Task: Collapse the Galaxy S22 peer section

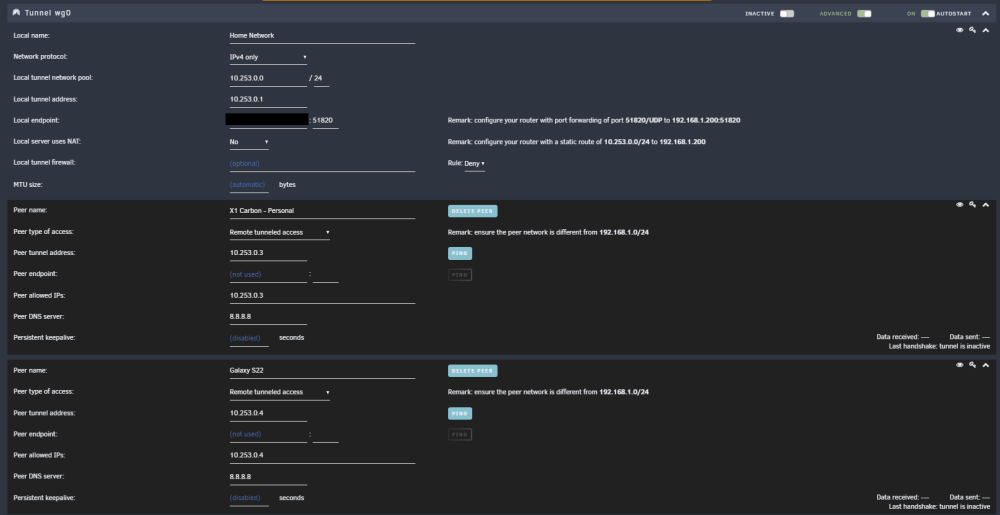Action: pos(985,365)
